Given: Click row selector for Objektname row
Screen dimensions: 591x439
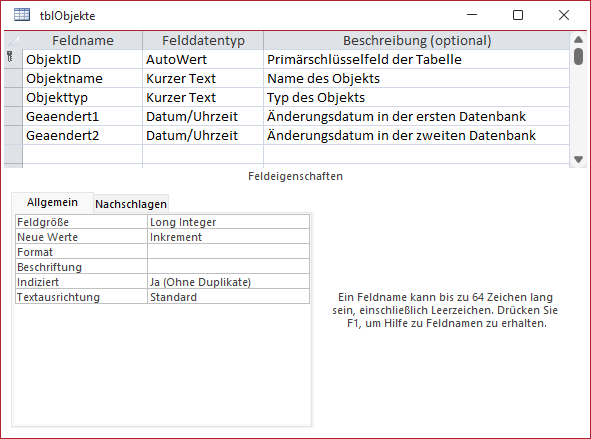Looking at the screenshot, I should click(x=13, y=78).
